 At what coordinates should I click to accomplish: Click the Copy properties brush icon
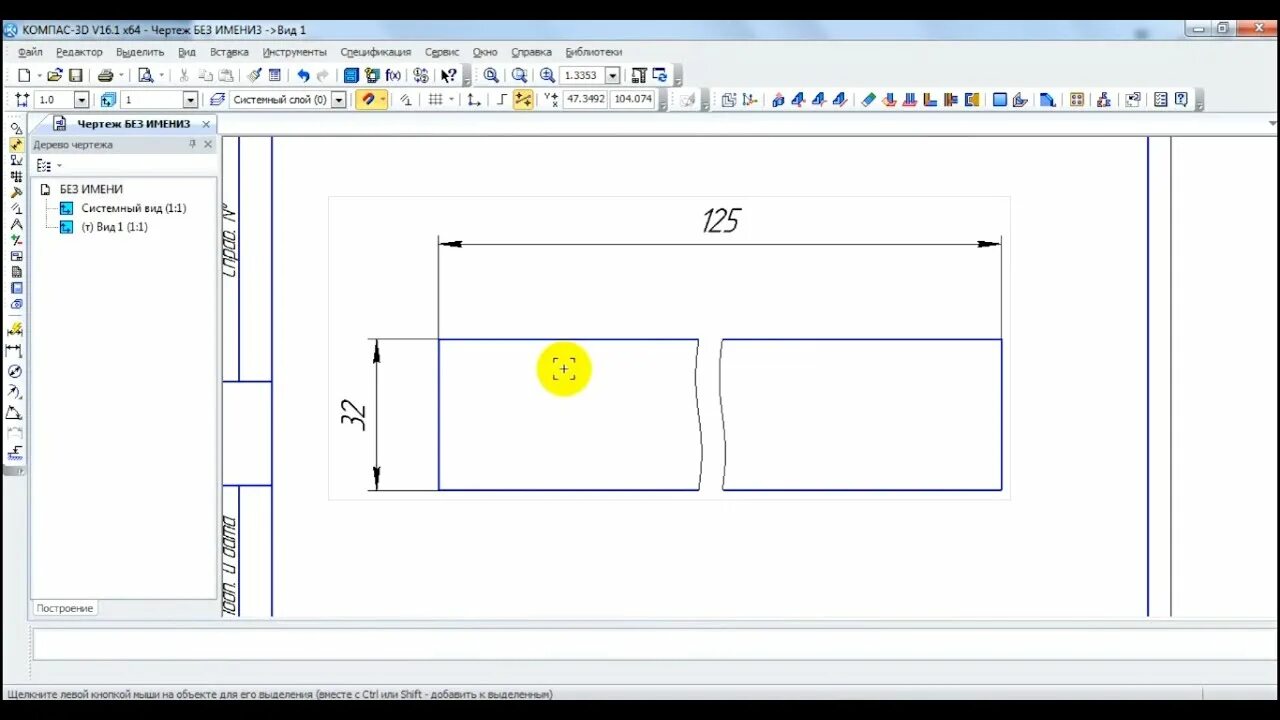click(x=254, y=75)
